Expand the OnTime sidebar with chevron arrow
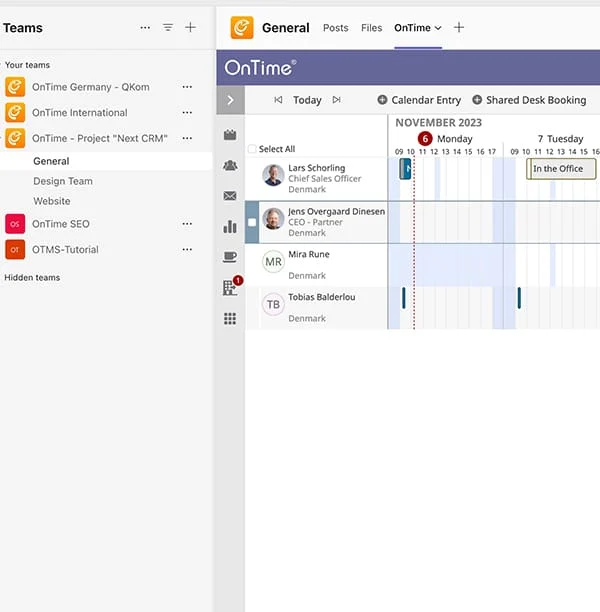This screenshot has height=612, width=600. click(230, 100)
